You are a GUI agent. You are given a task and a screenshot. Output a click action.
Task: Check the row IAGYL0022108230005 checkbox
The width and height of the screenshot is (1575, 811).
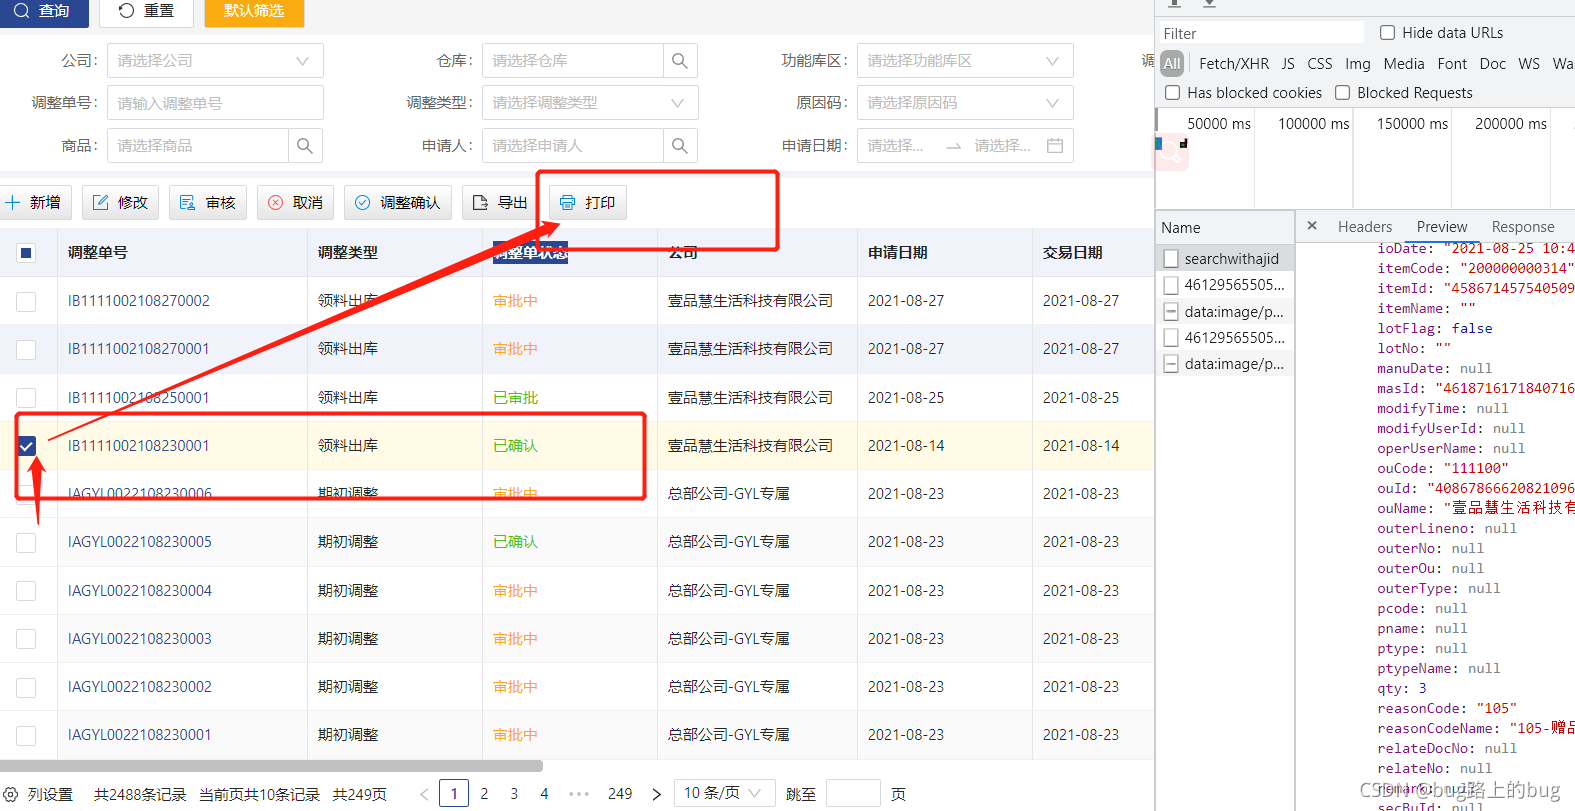[x=27, y=542]
